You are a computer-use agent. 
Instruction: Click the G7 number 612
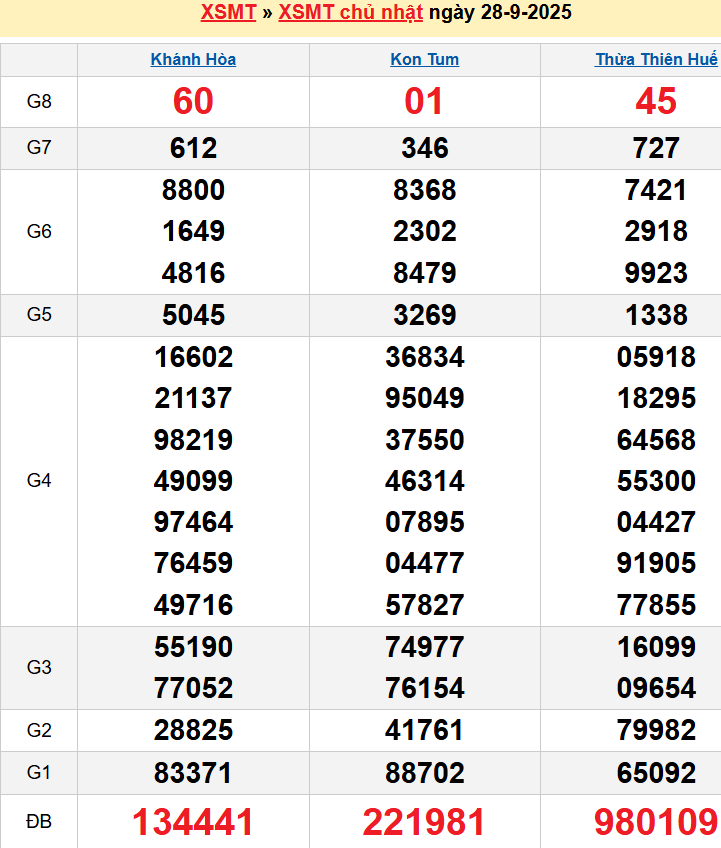(x=193, y=148)
